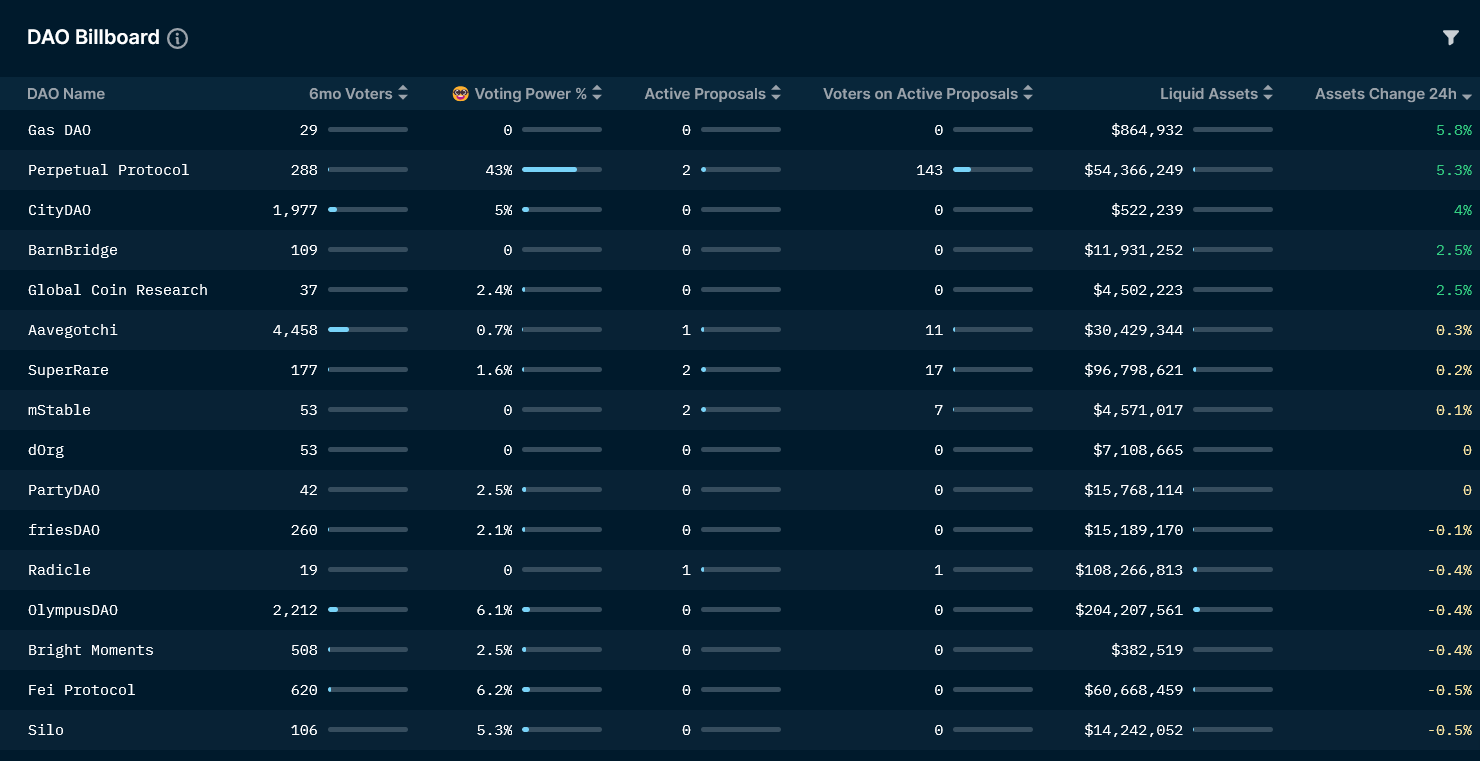Click OlympusDAO liquid assets bar
This screenshot has width=1480, height=761.
tap(1233, 610)
